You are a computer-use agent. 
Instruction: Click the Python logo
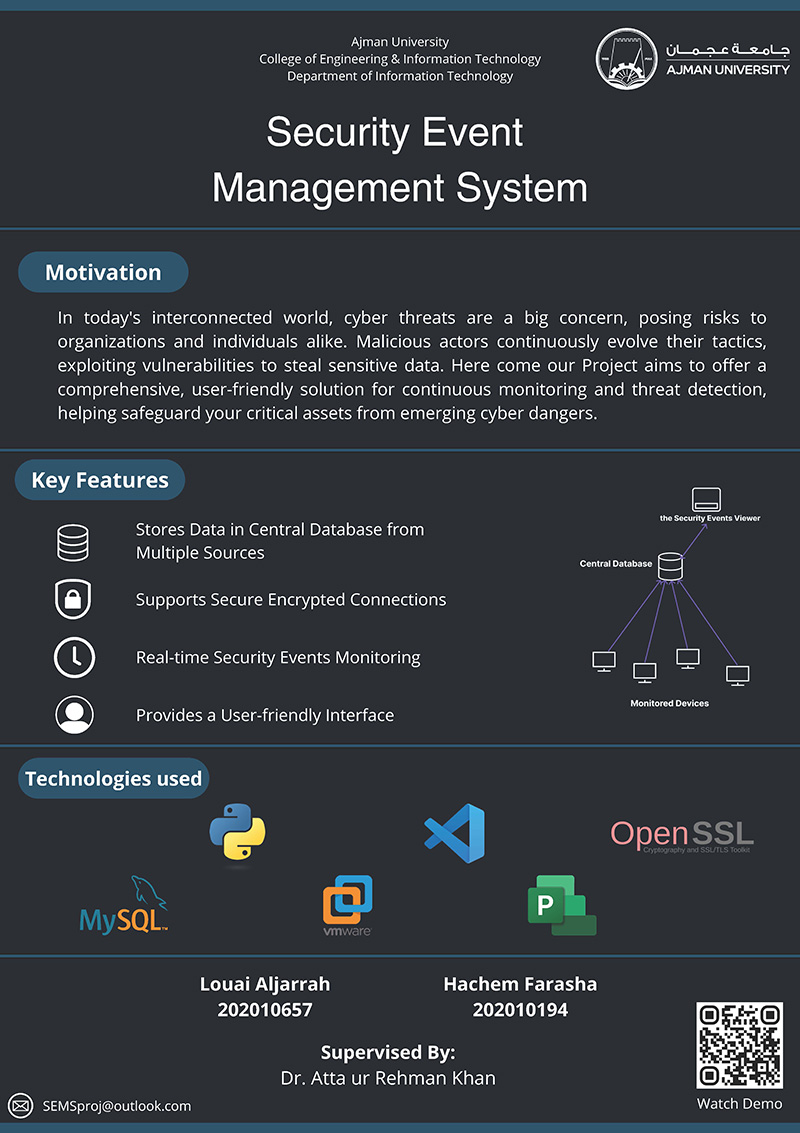click(x=237, y=834)
